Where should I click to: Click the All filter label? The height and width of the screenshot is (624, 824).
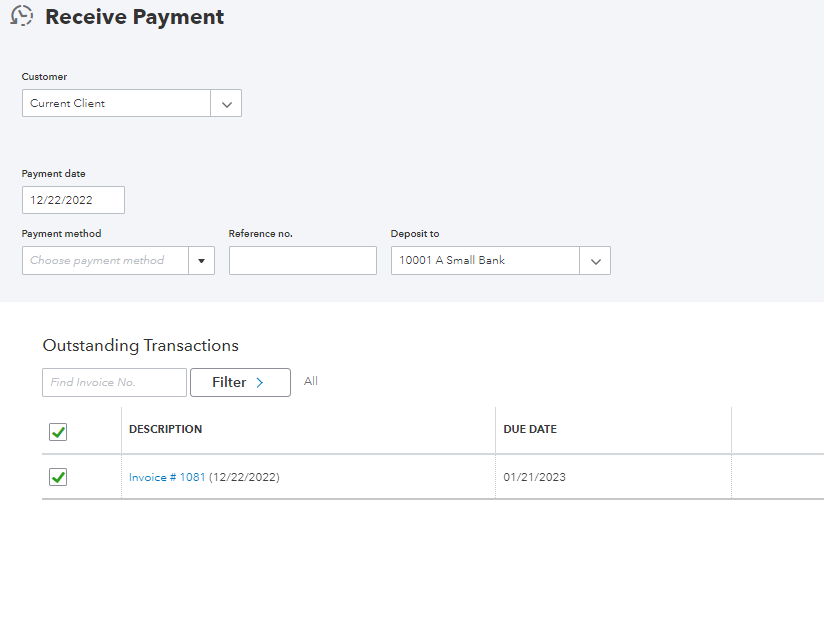point(311,381)
